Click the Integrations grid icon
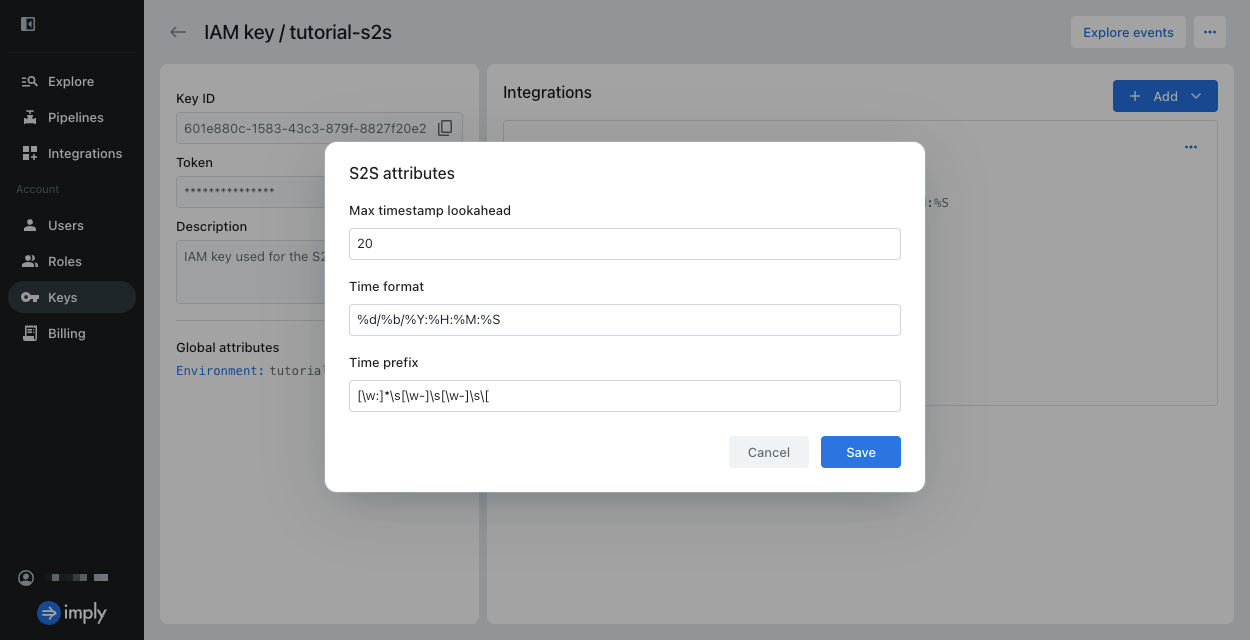This screenshot has width=1250, height=640. pos(29,153)
